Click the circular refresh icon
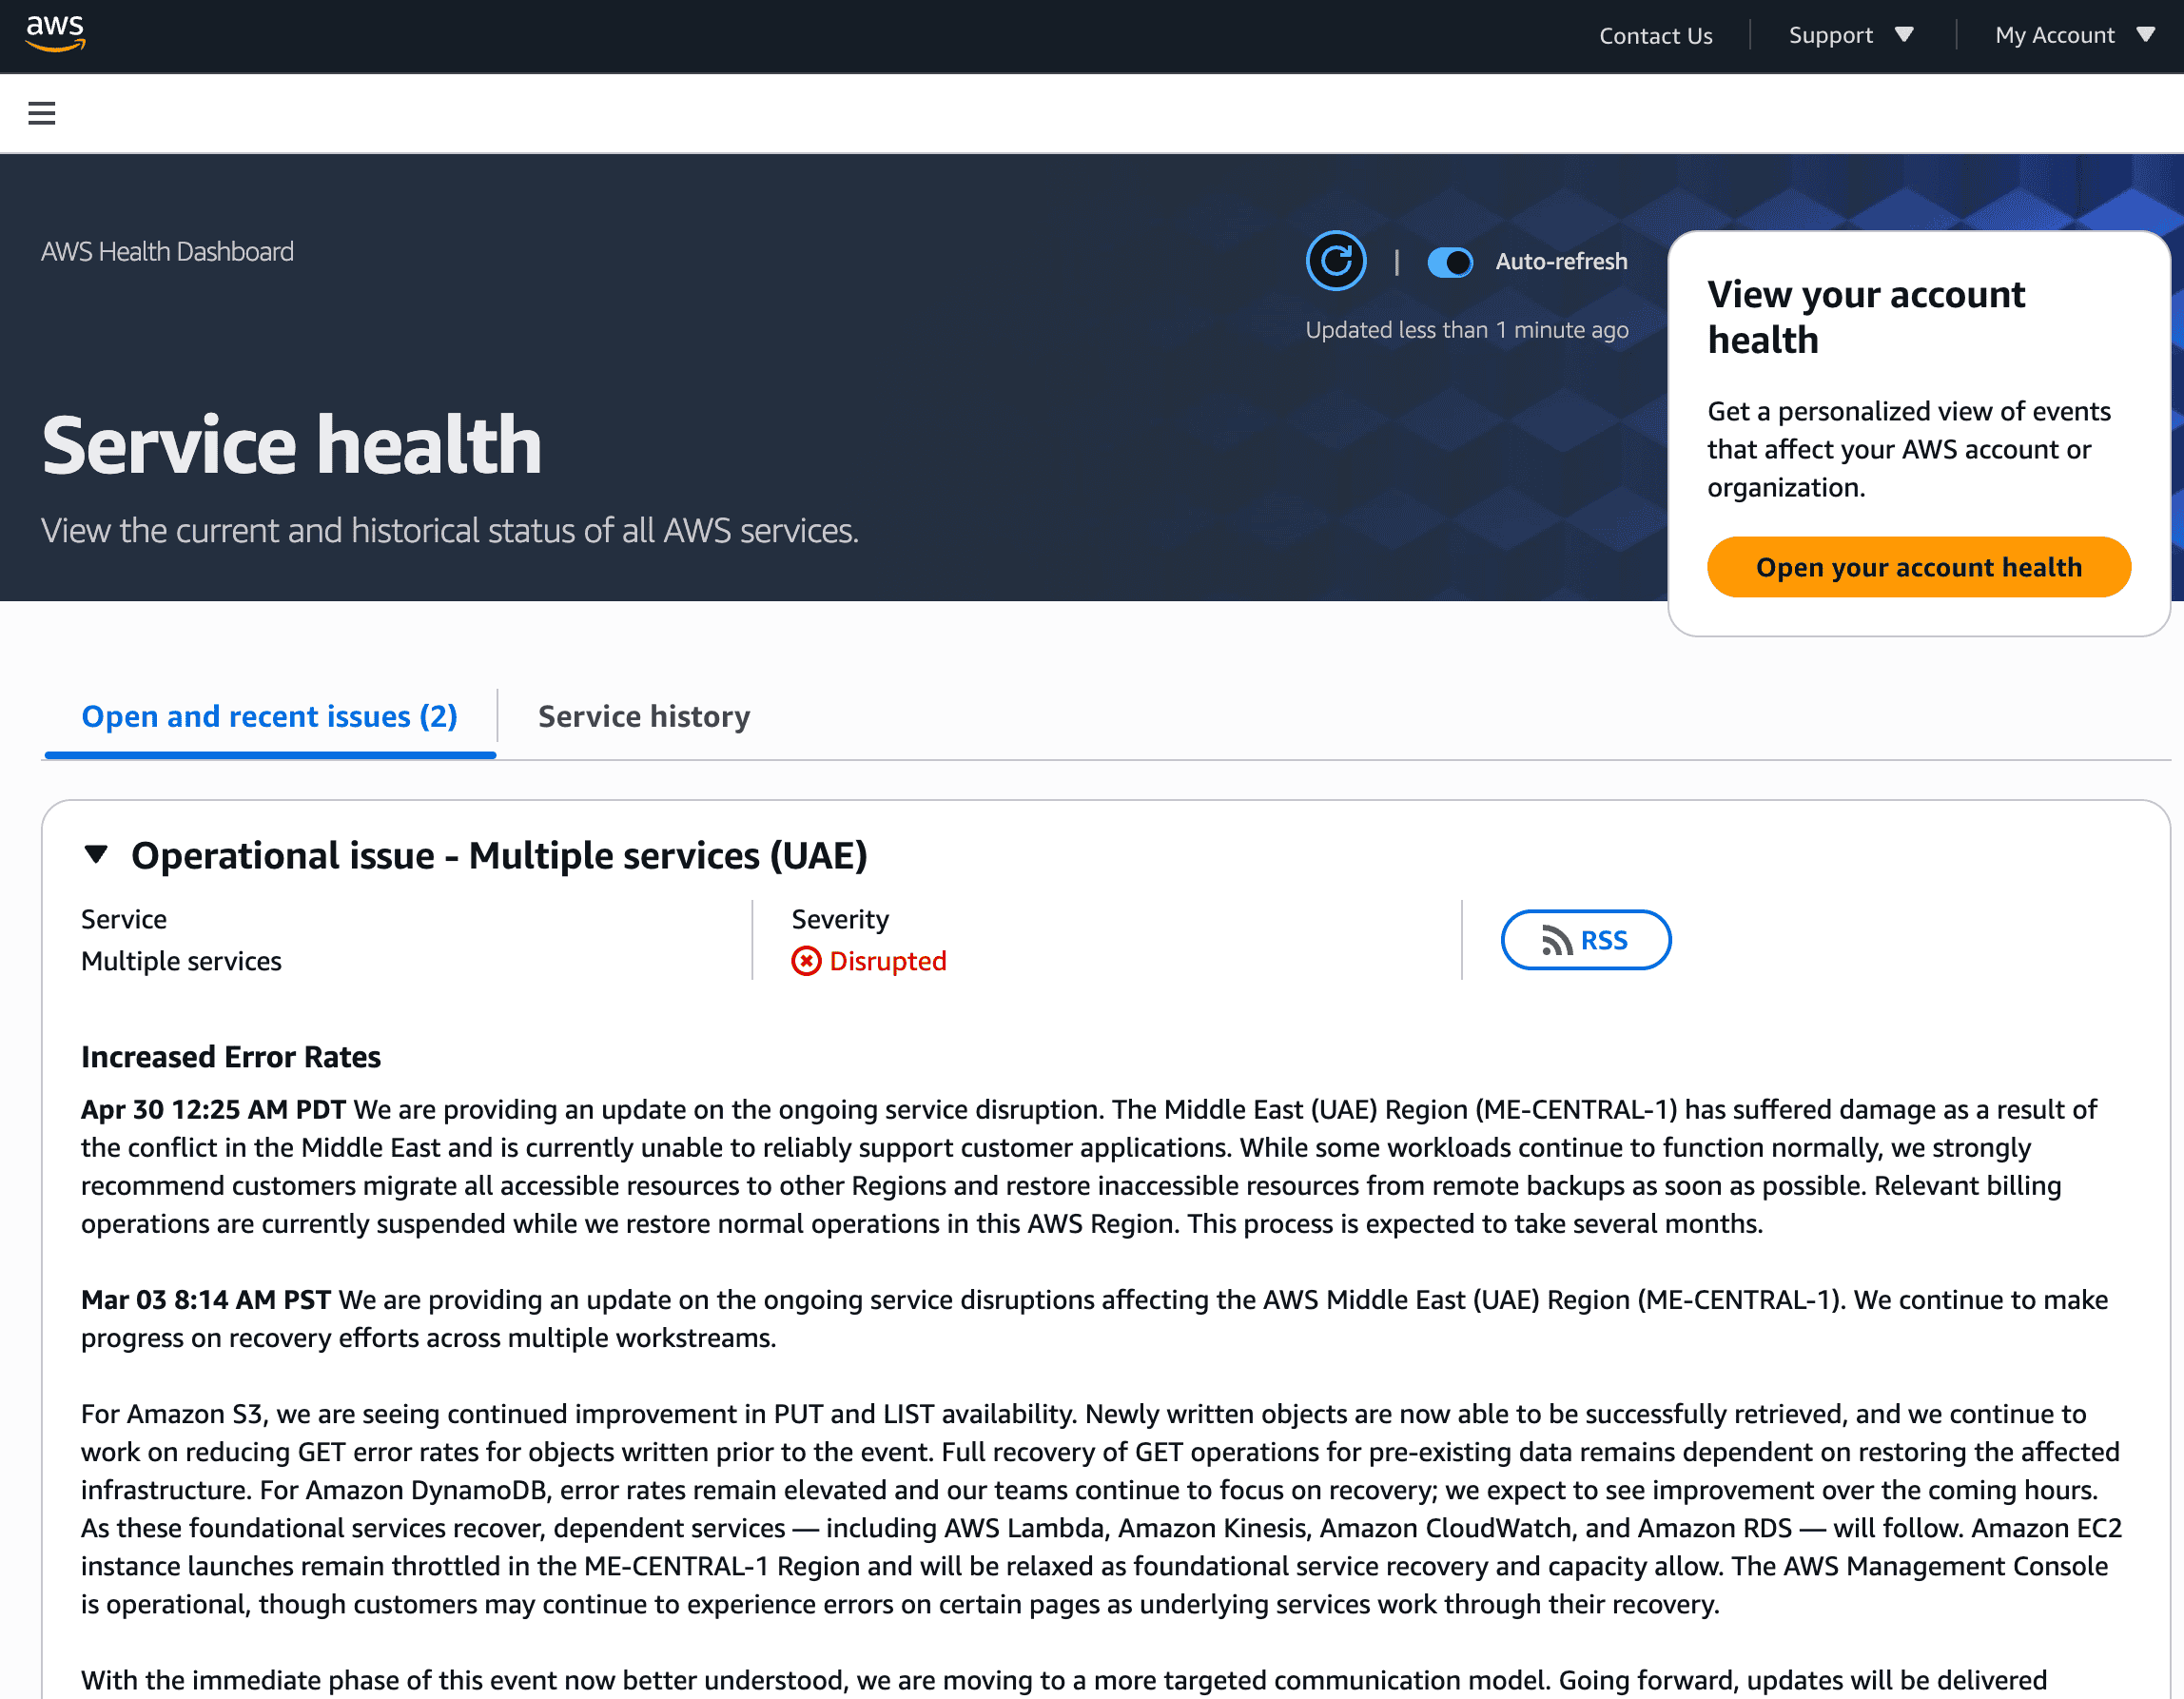This screenshot has height=1699, width=2184. (1336, 261)
